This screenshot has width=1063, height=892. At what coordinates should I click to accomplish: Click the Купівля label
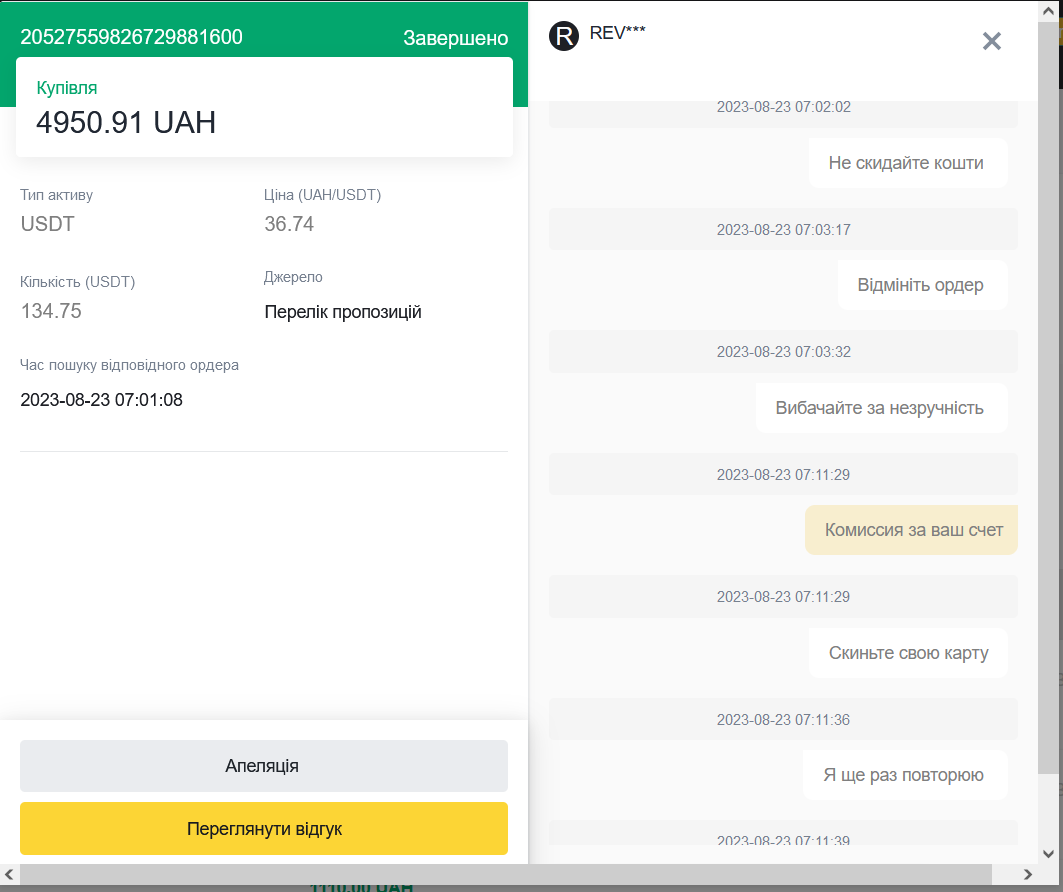(x=66, y=88)
